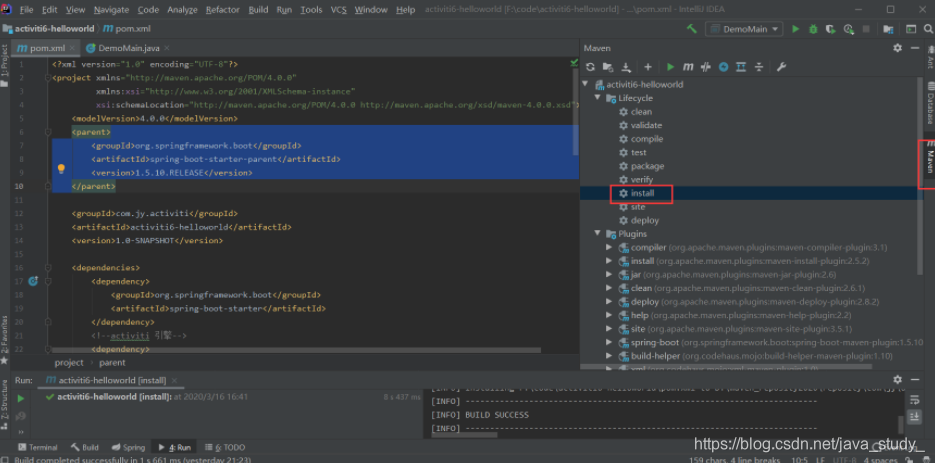
Task: Click the editor horizontal scrollbar
Action: tap(296, 351)
